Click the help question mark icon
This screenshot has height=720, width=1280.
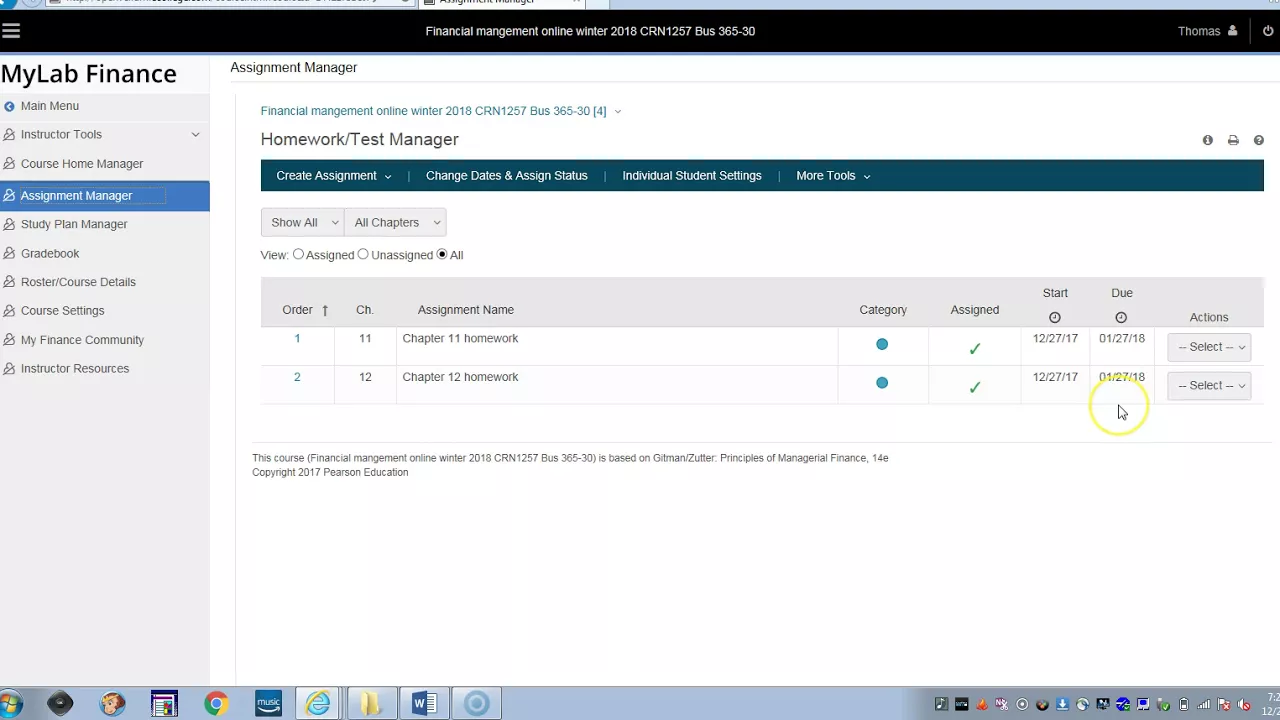coord(1258,141)
